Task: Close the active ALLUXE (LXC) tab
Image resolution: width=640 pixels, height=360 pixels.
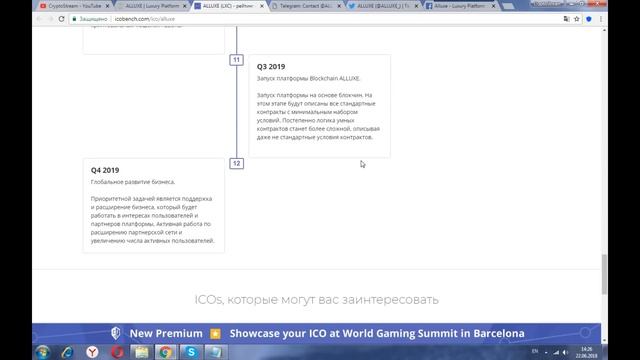Action: tap(262, 6)
